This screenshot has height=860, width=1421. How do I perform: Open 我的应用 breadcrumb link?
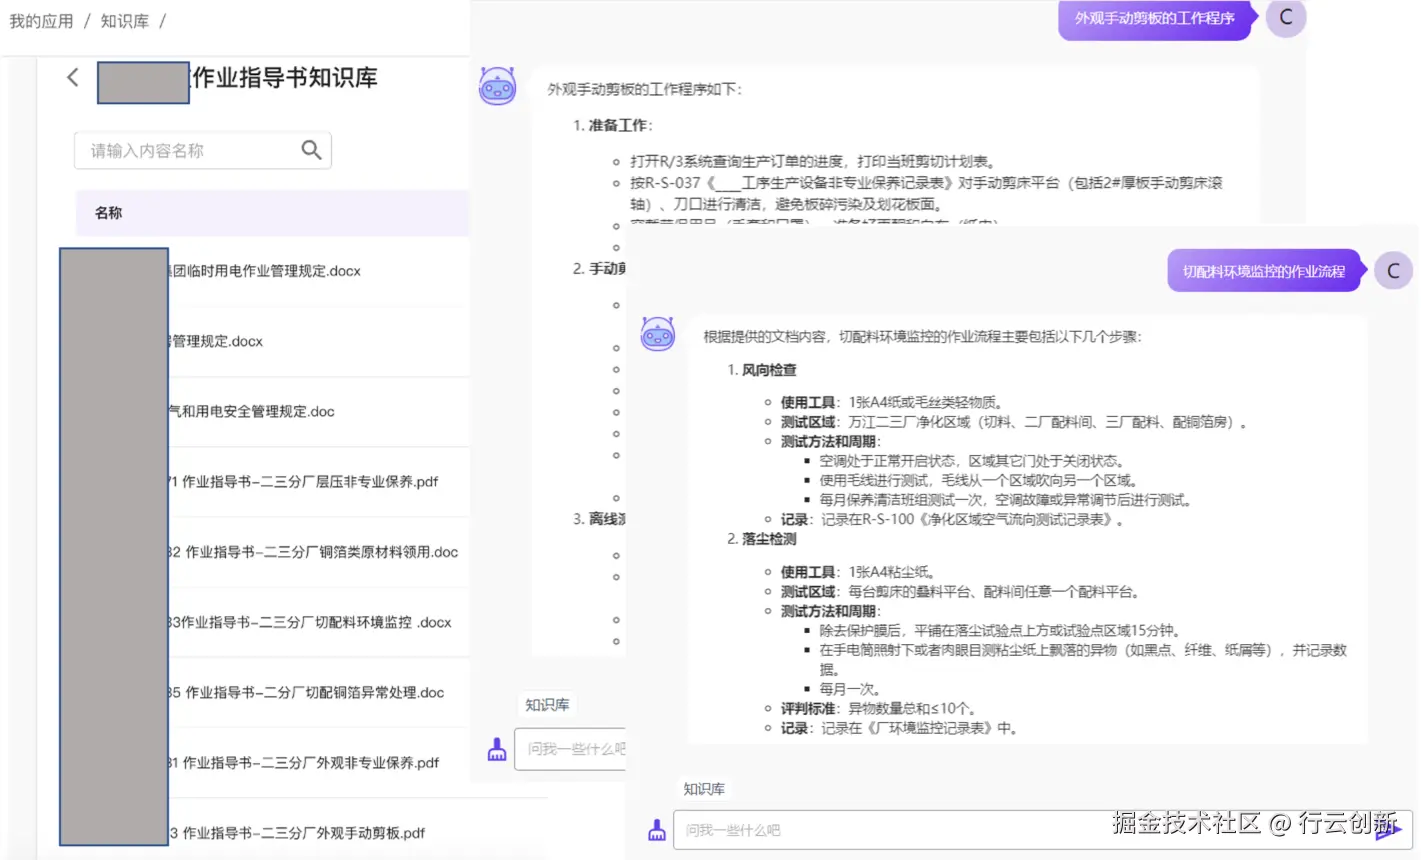[41, 21]
